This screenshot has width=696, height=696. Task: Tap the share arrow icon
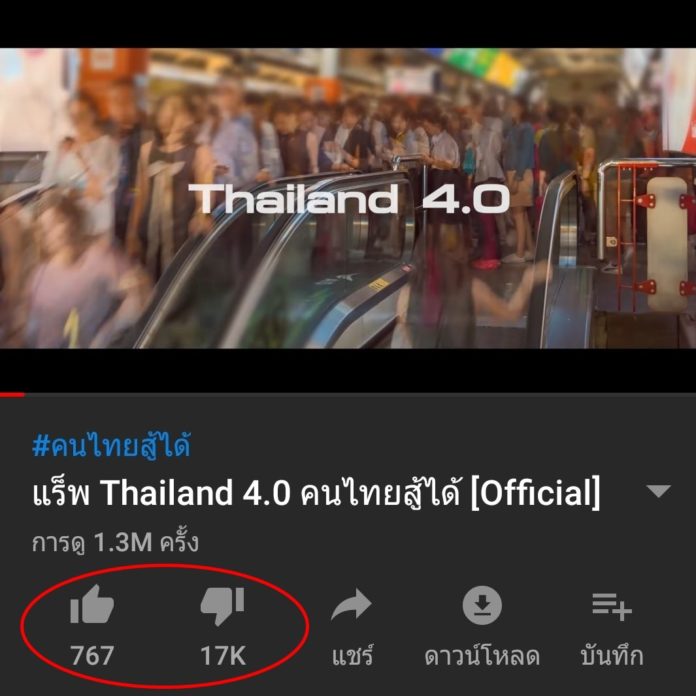click(351, 605)
